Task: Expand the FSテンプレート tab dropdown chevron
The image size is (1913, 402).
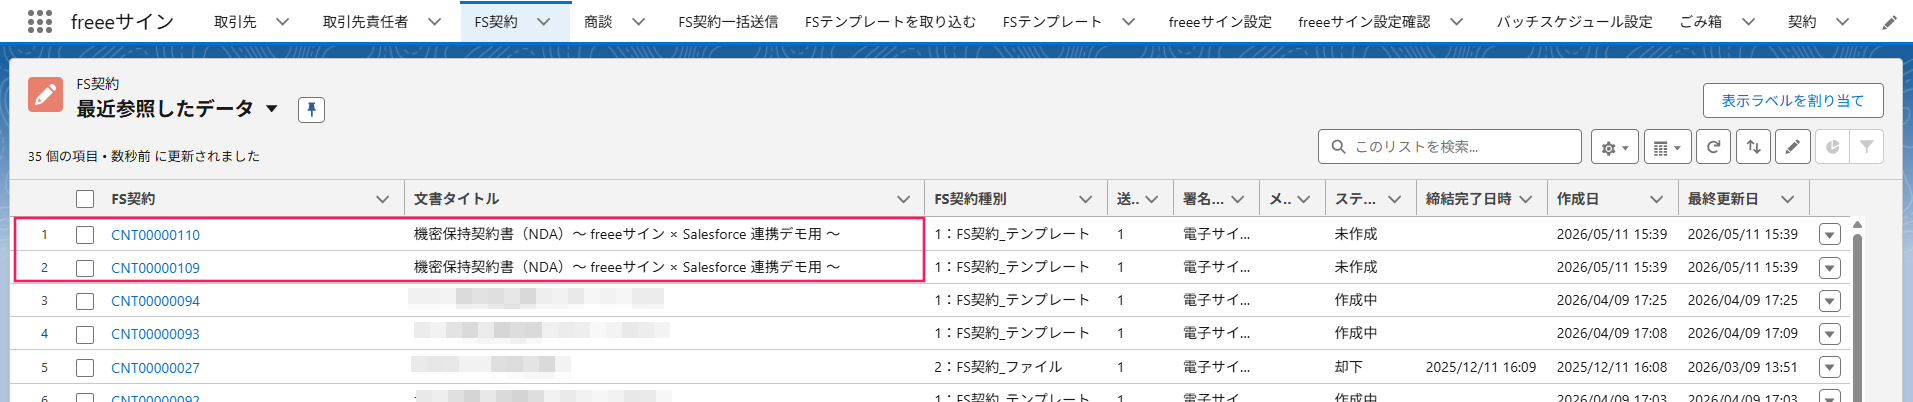Action: point(1128,22)
